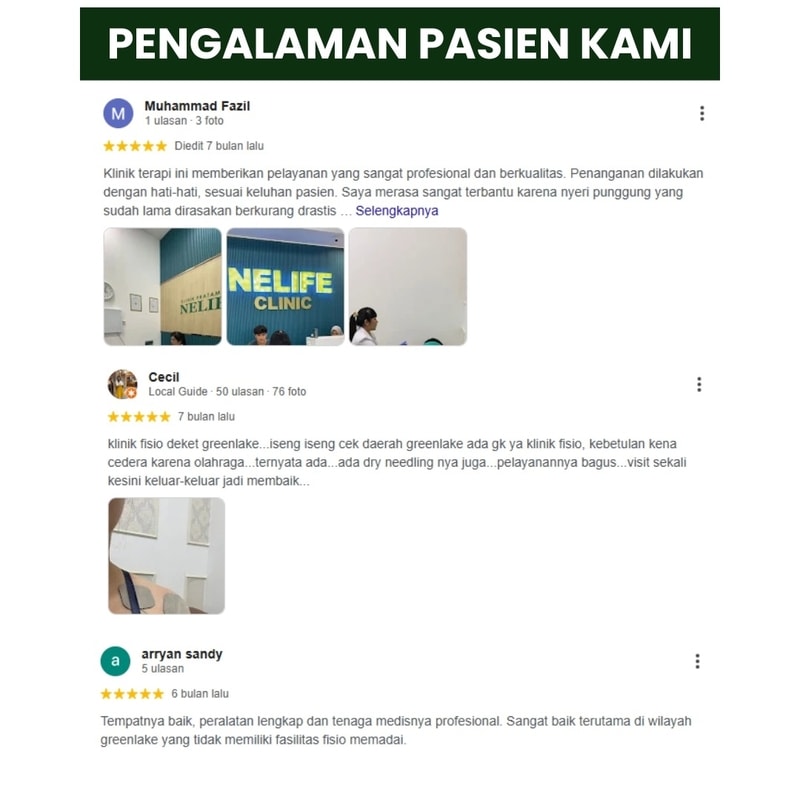
Task: View the photo of the woman in the white room
Action: pos(408,287)
